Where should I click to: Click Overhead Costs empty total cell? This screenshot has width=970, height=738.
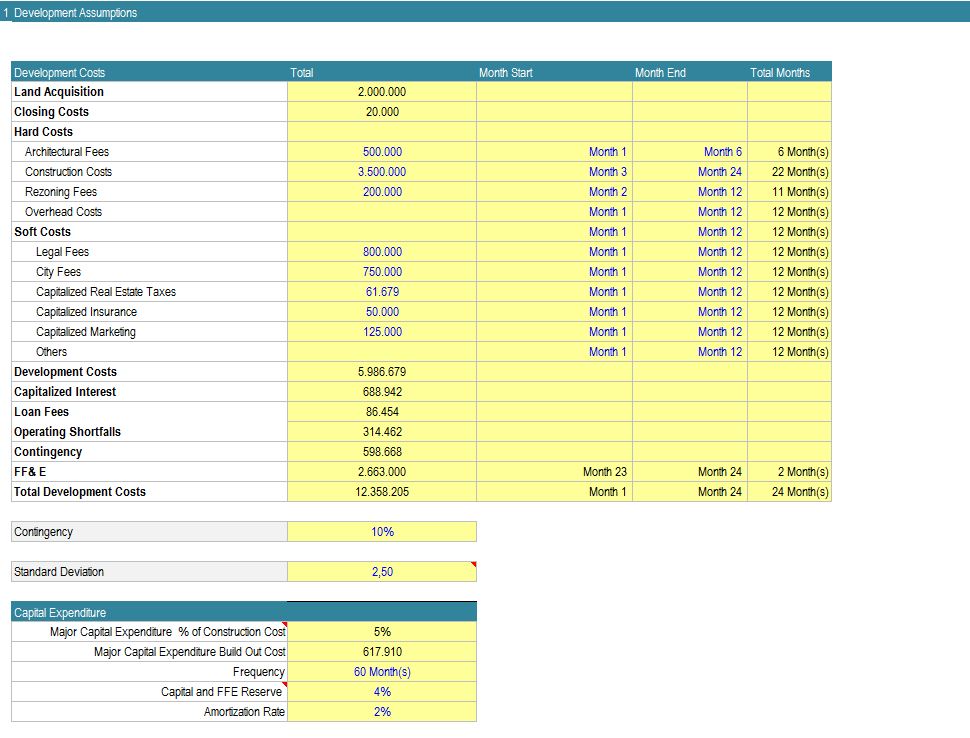pos(382,212)
